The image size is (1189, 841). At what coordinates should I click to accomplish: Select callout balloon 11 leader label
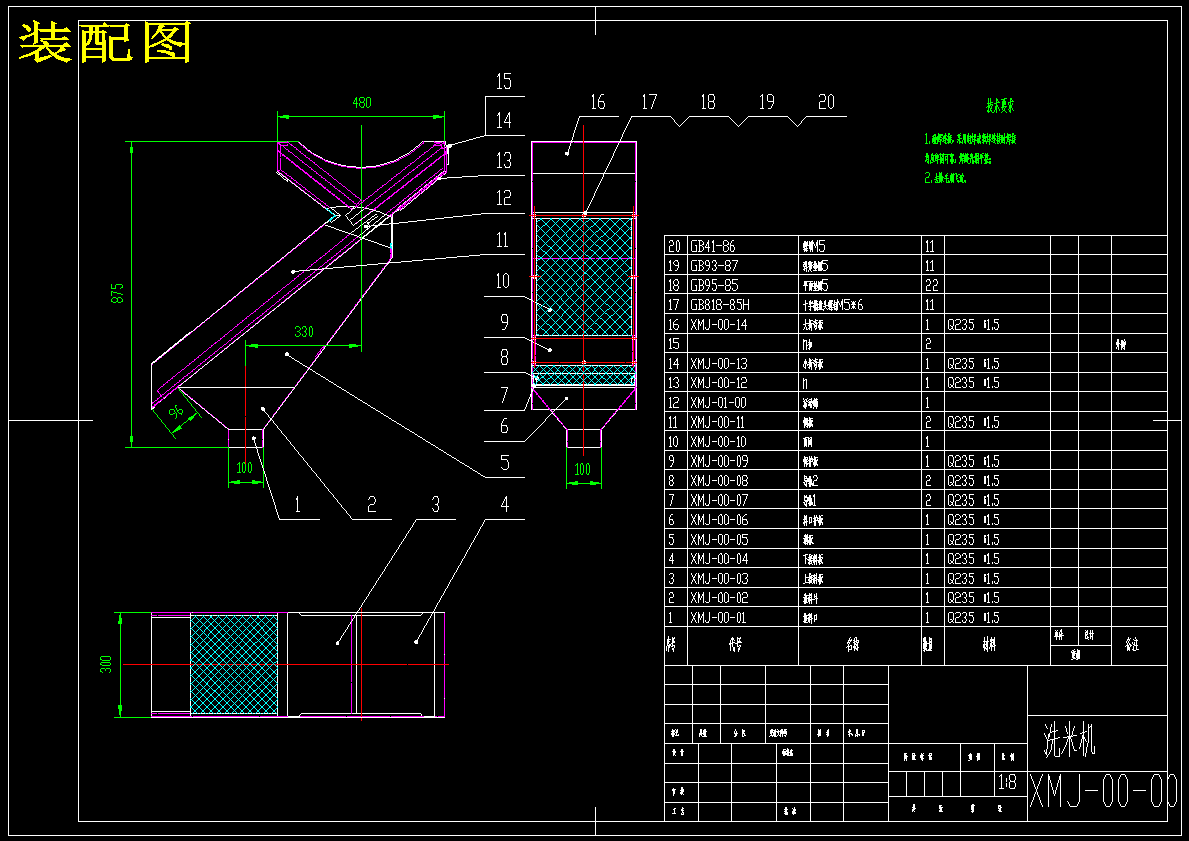pos(503,240)
